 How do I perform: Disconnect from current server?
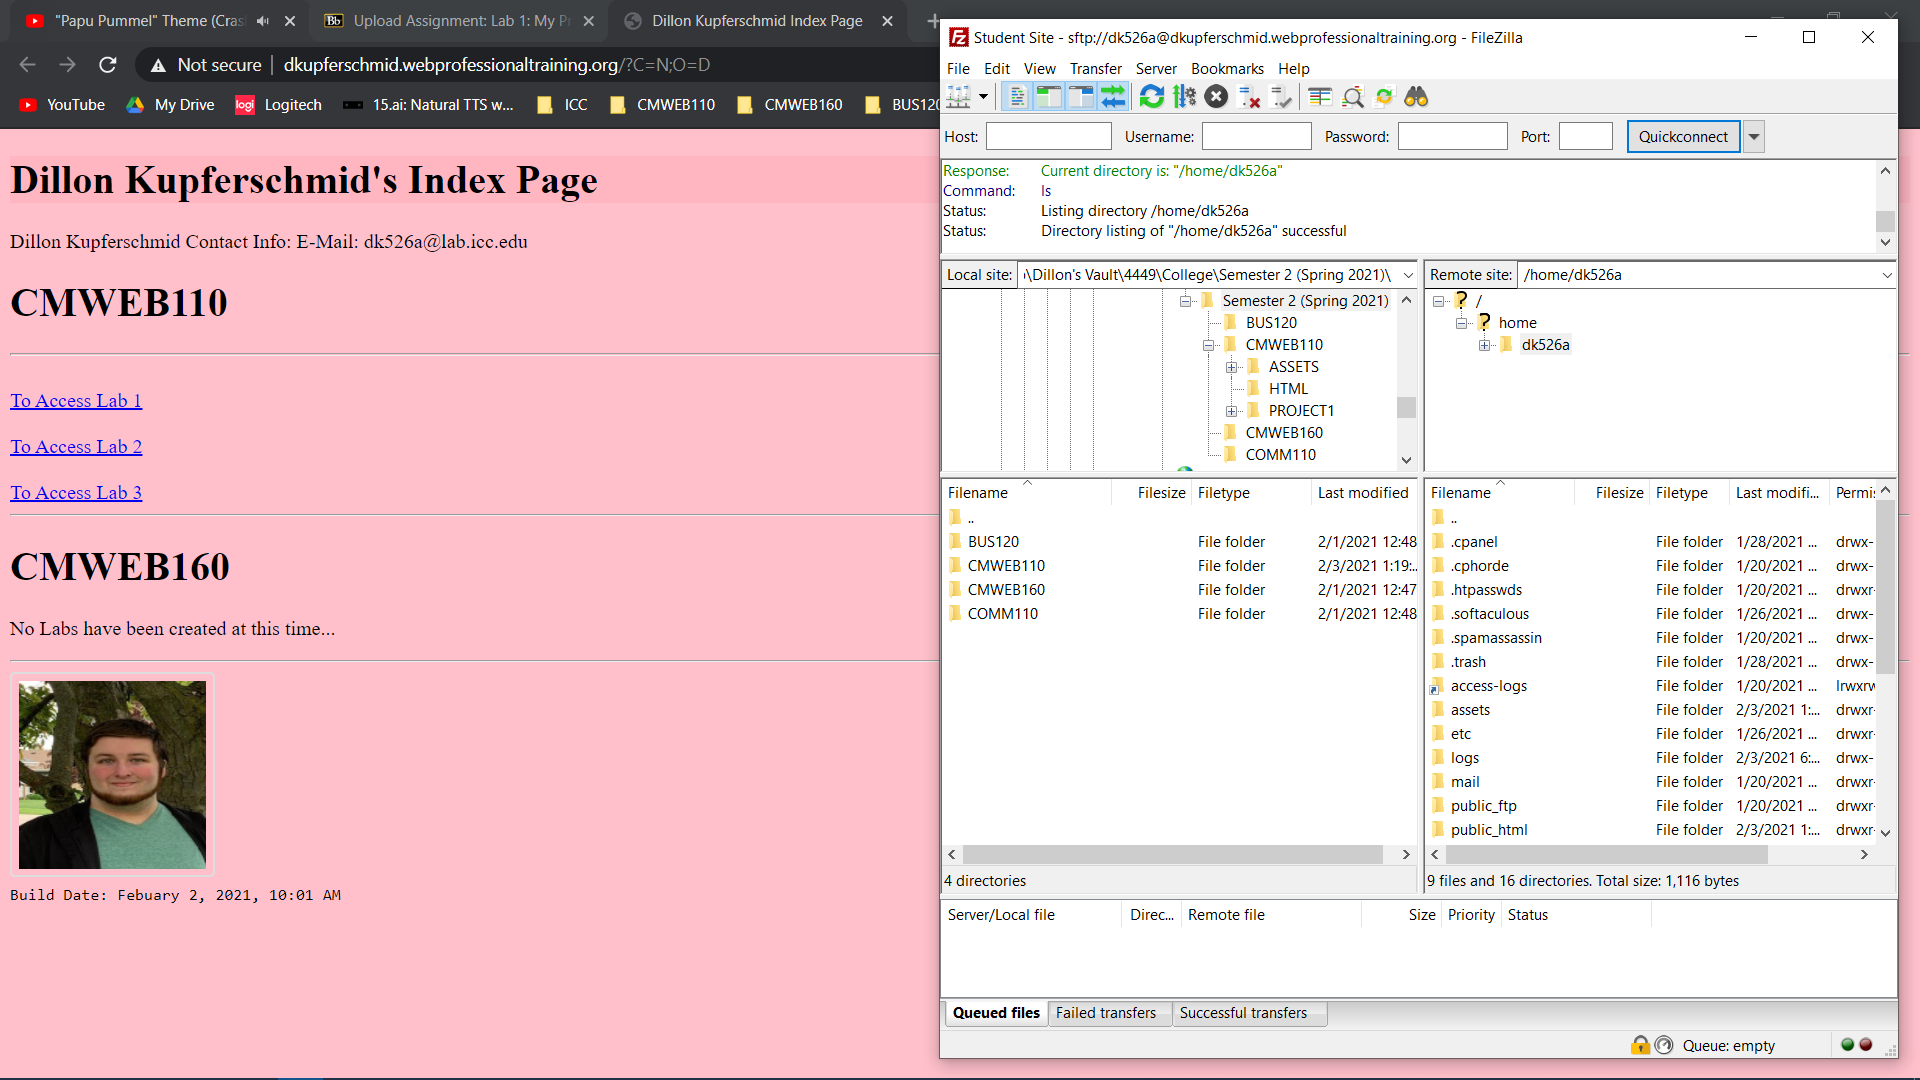1249,97
